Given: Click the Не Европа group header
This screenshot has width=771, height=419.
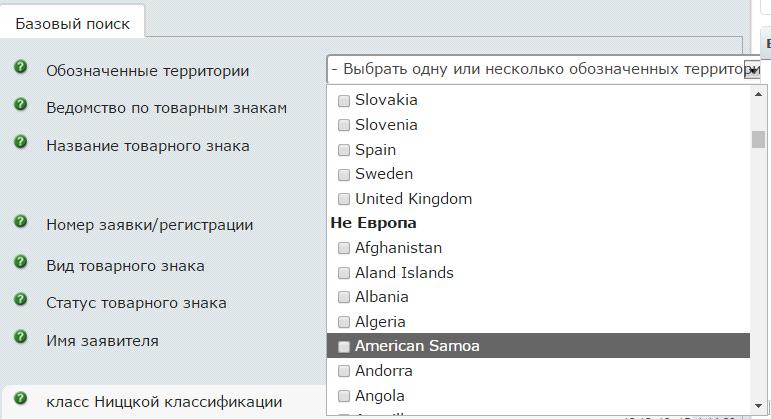Looking at the screenshot, I should click(373, 223).
